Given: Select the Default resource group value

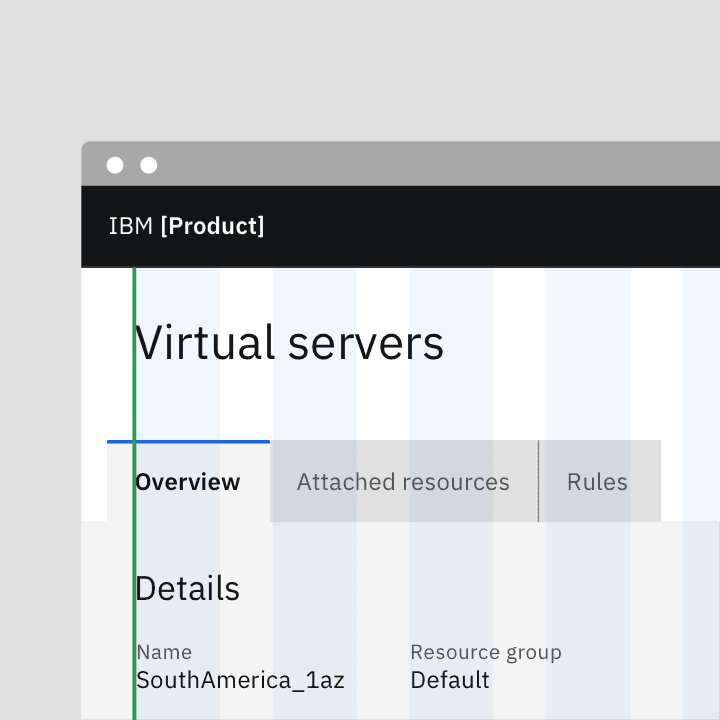Looking at the screenshot, I should (450, 681).
